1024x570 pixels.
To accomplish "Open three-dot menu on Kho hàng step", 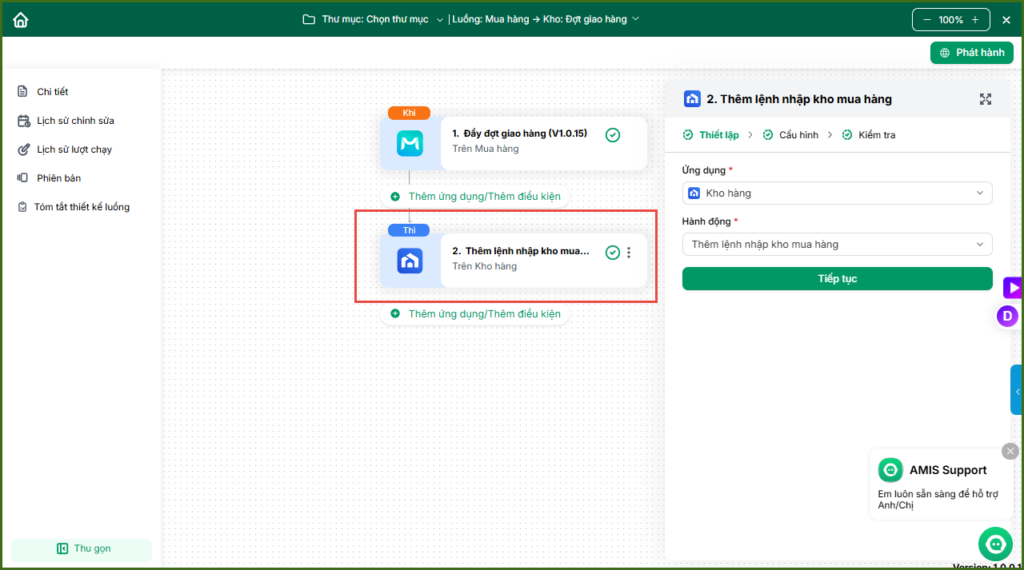I will [629, 253].
